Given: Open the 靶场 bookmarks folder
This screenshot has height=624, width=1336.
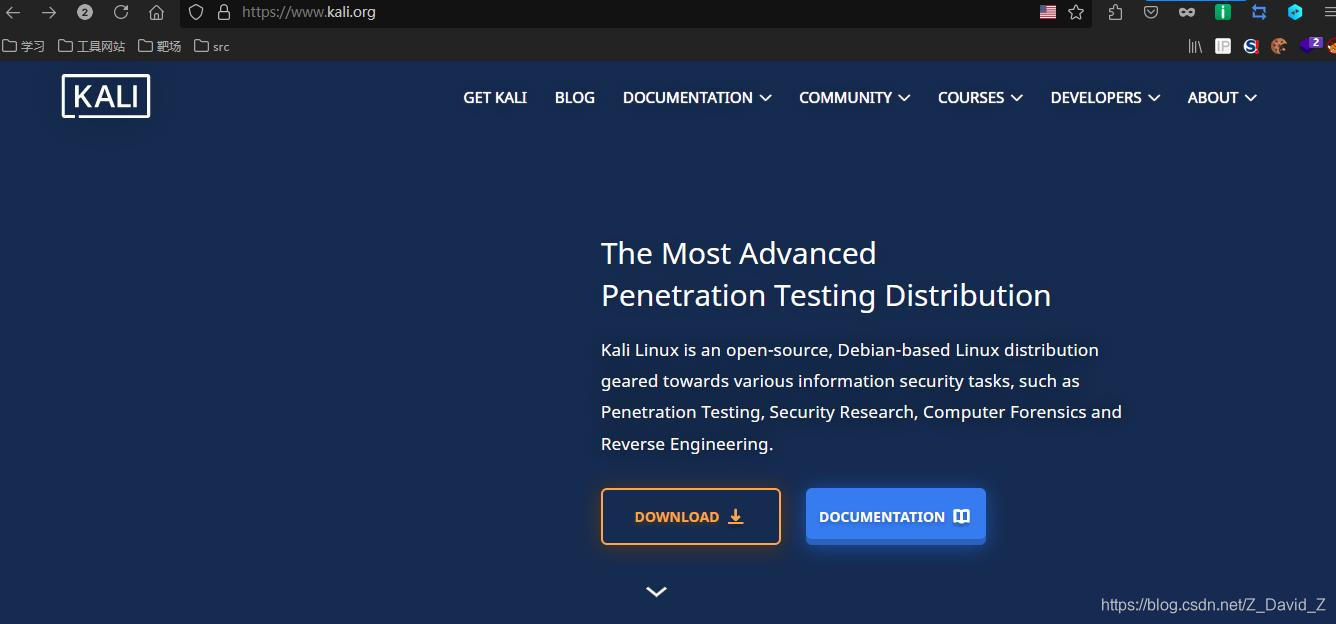Looking at the screenshot, I should pos(160,46).
